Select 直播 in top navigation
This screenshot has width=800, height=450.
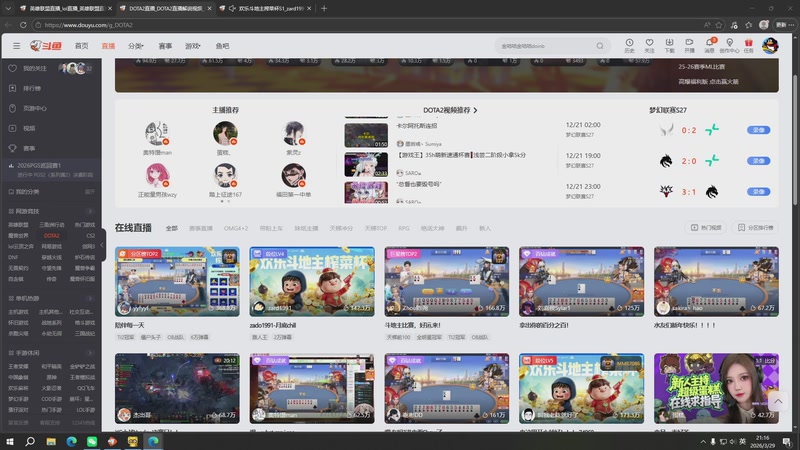(108, 46)
